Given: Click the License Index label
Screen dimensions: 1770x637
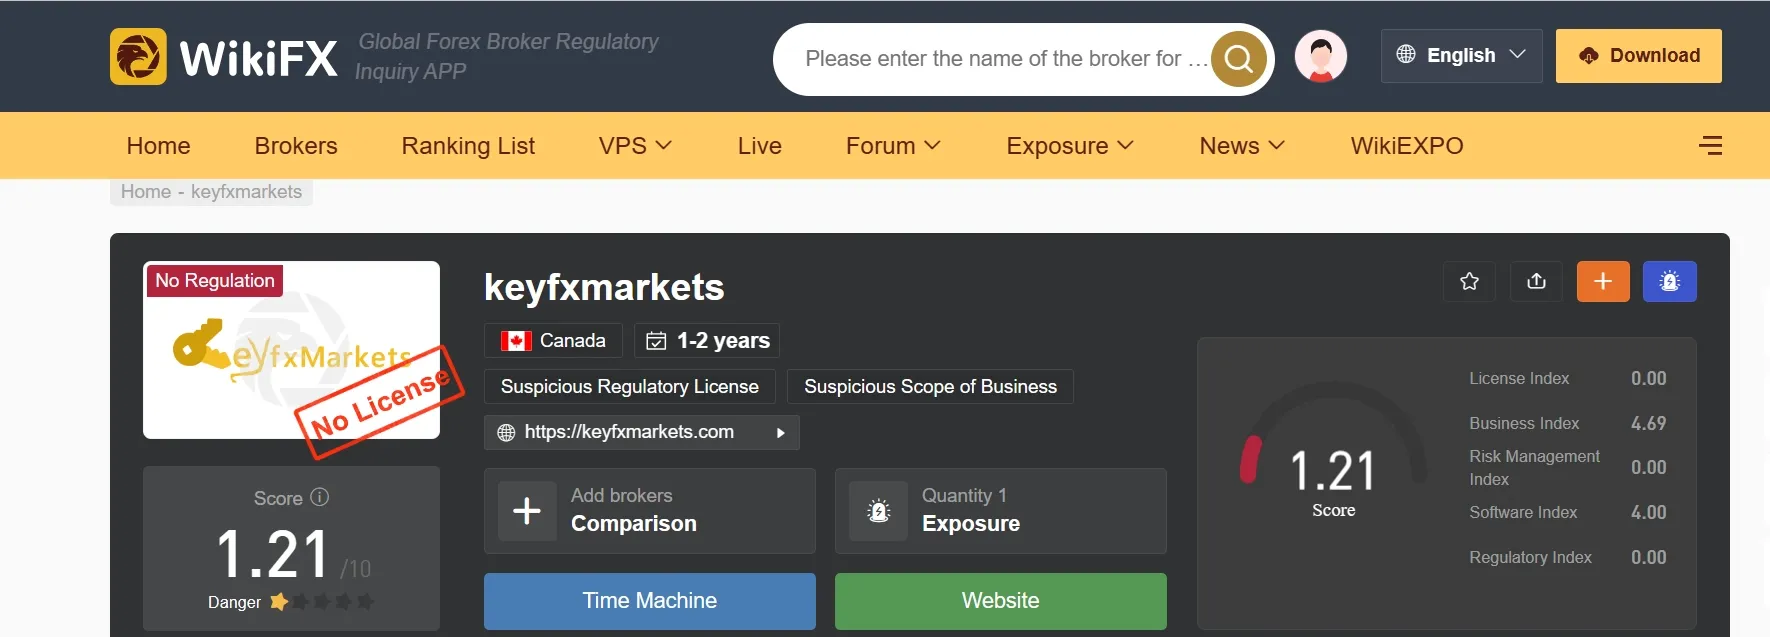Looking at the screenshot, I should (x=1519, y=378).
